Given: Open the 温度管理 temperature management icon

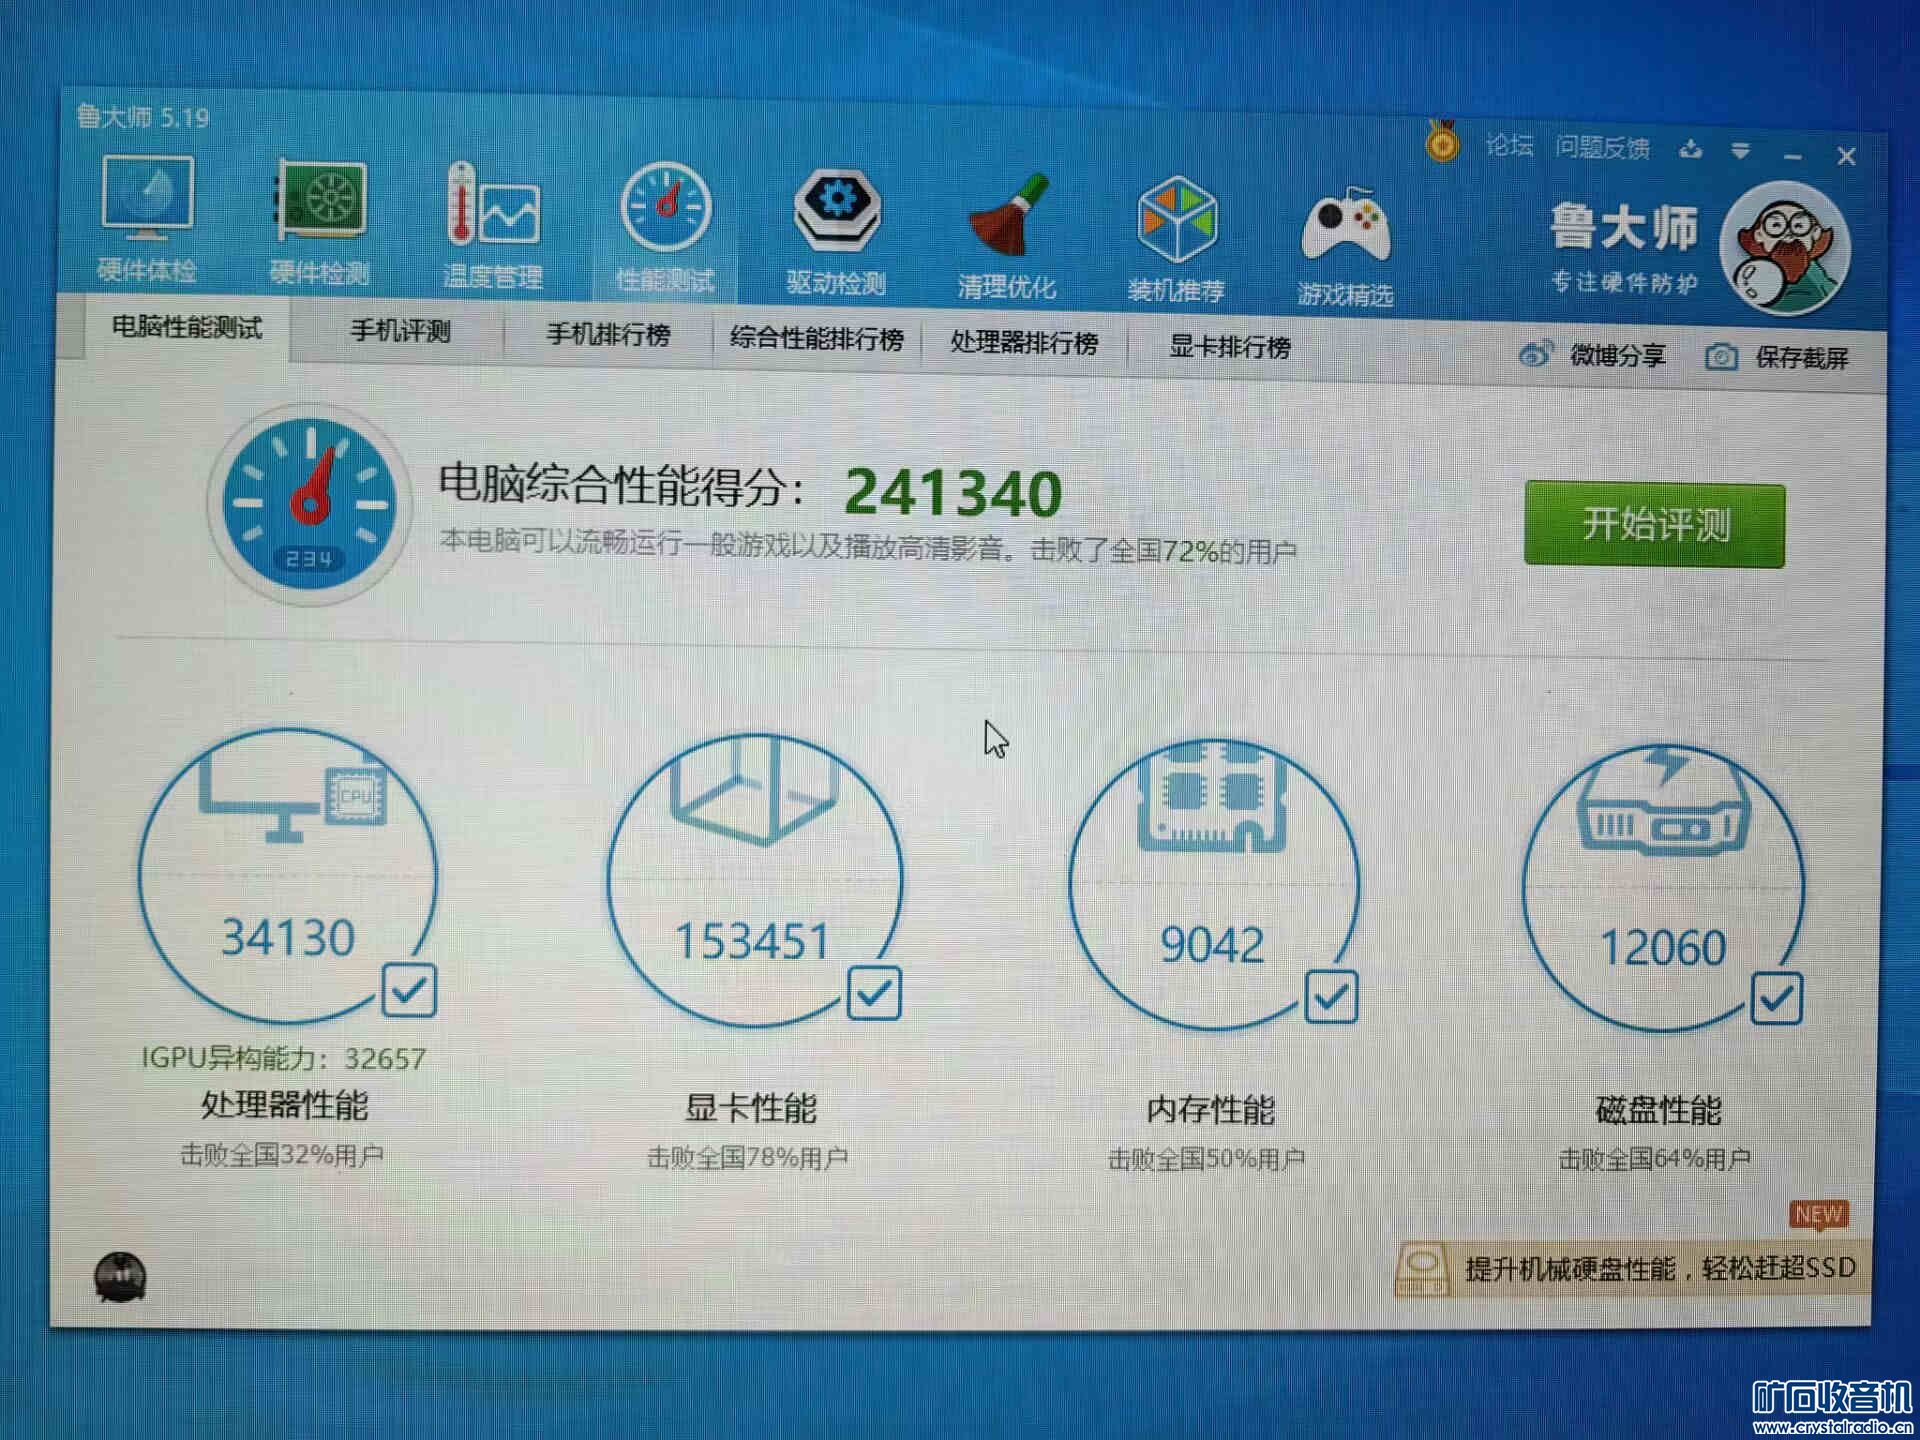Looking at the screenshot, I should [493, 224].
